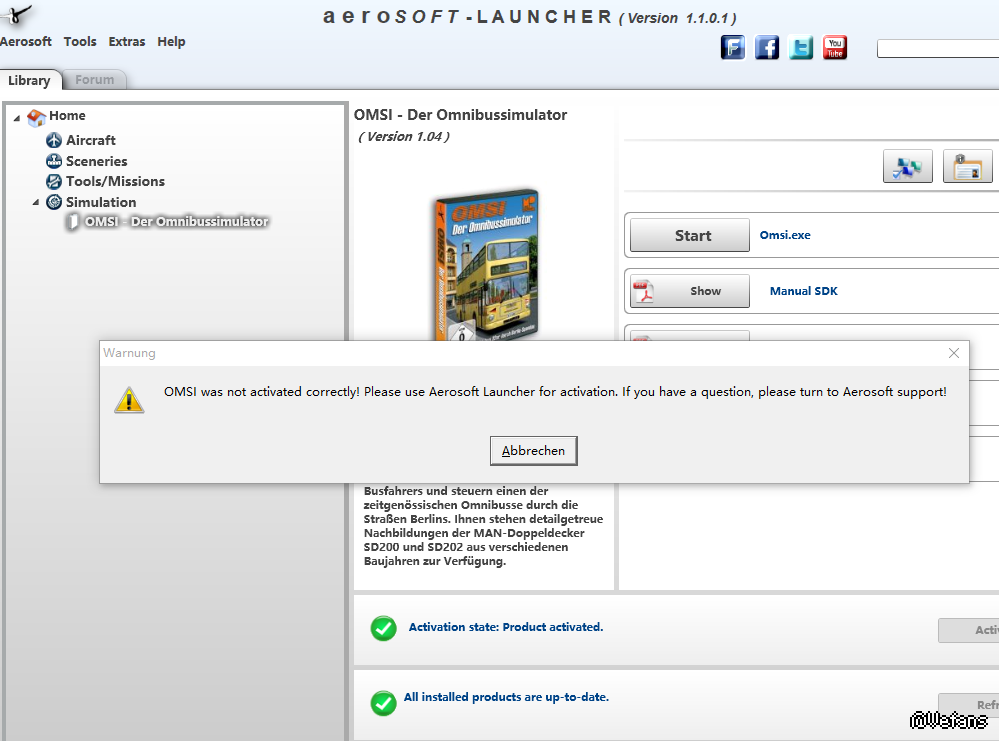Click 'All installed products are up-to-date.' text
This screenshot has width=999, height=741.
click(x=506, y=697)
